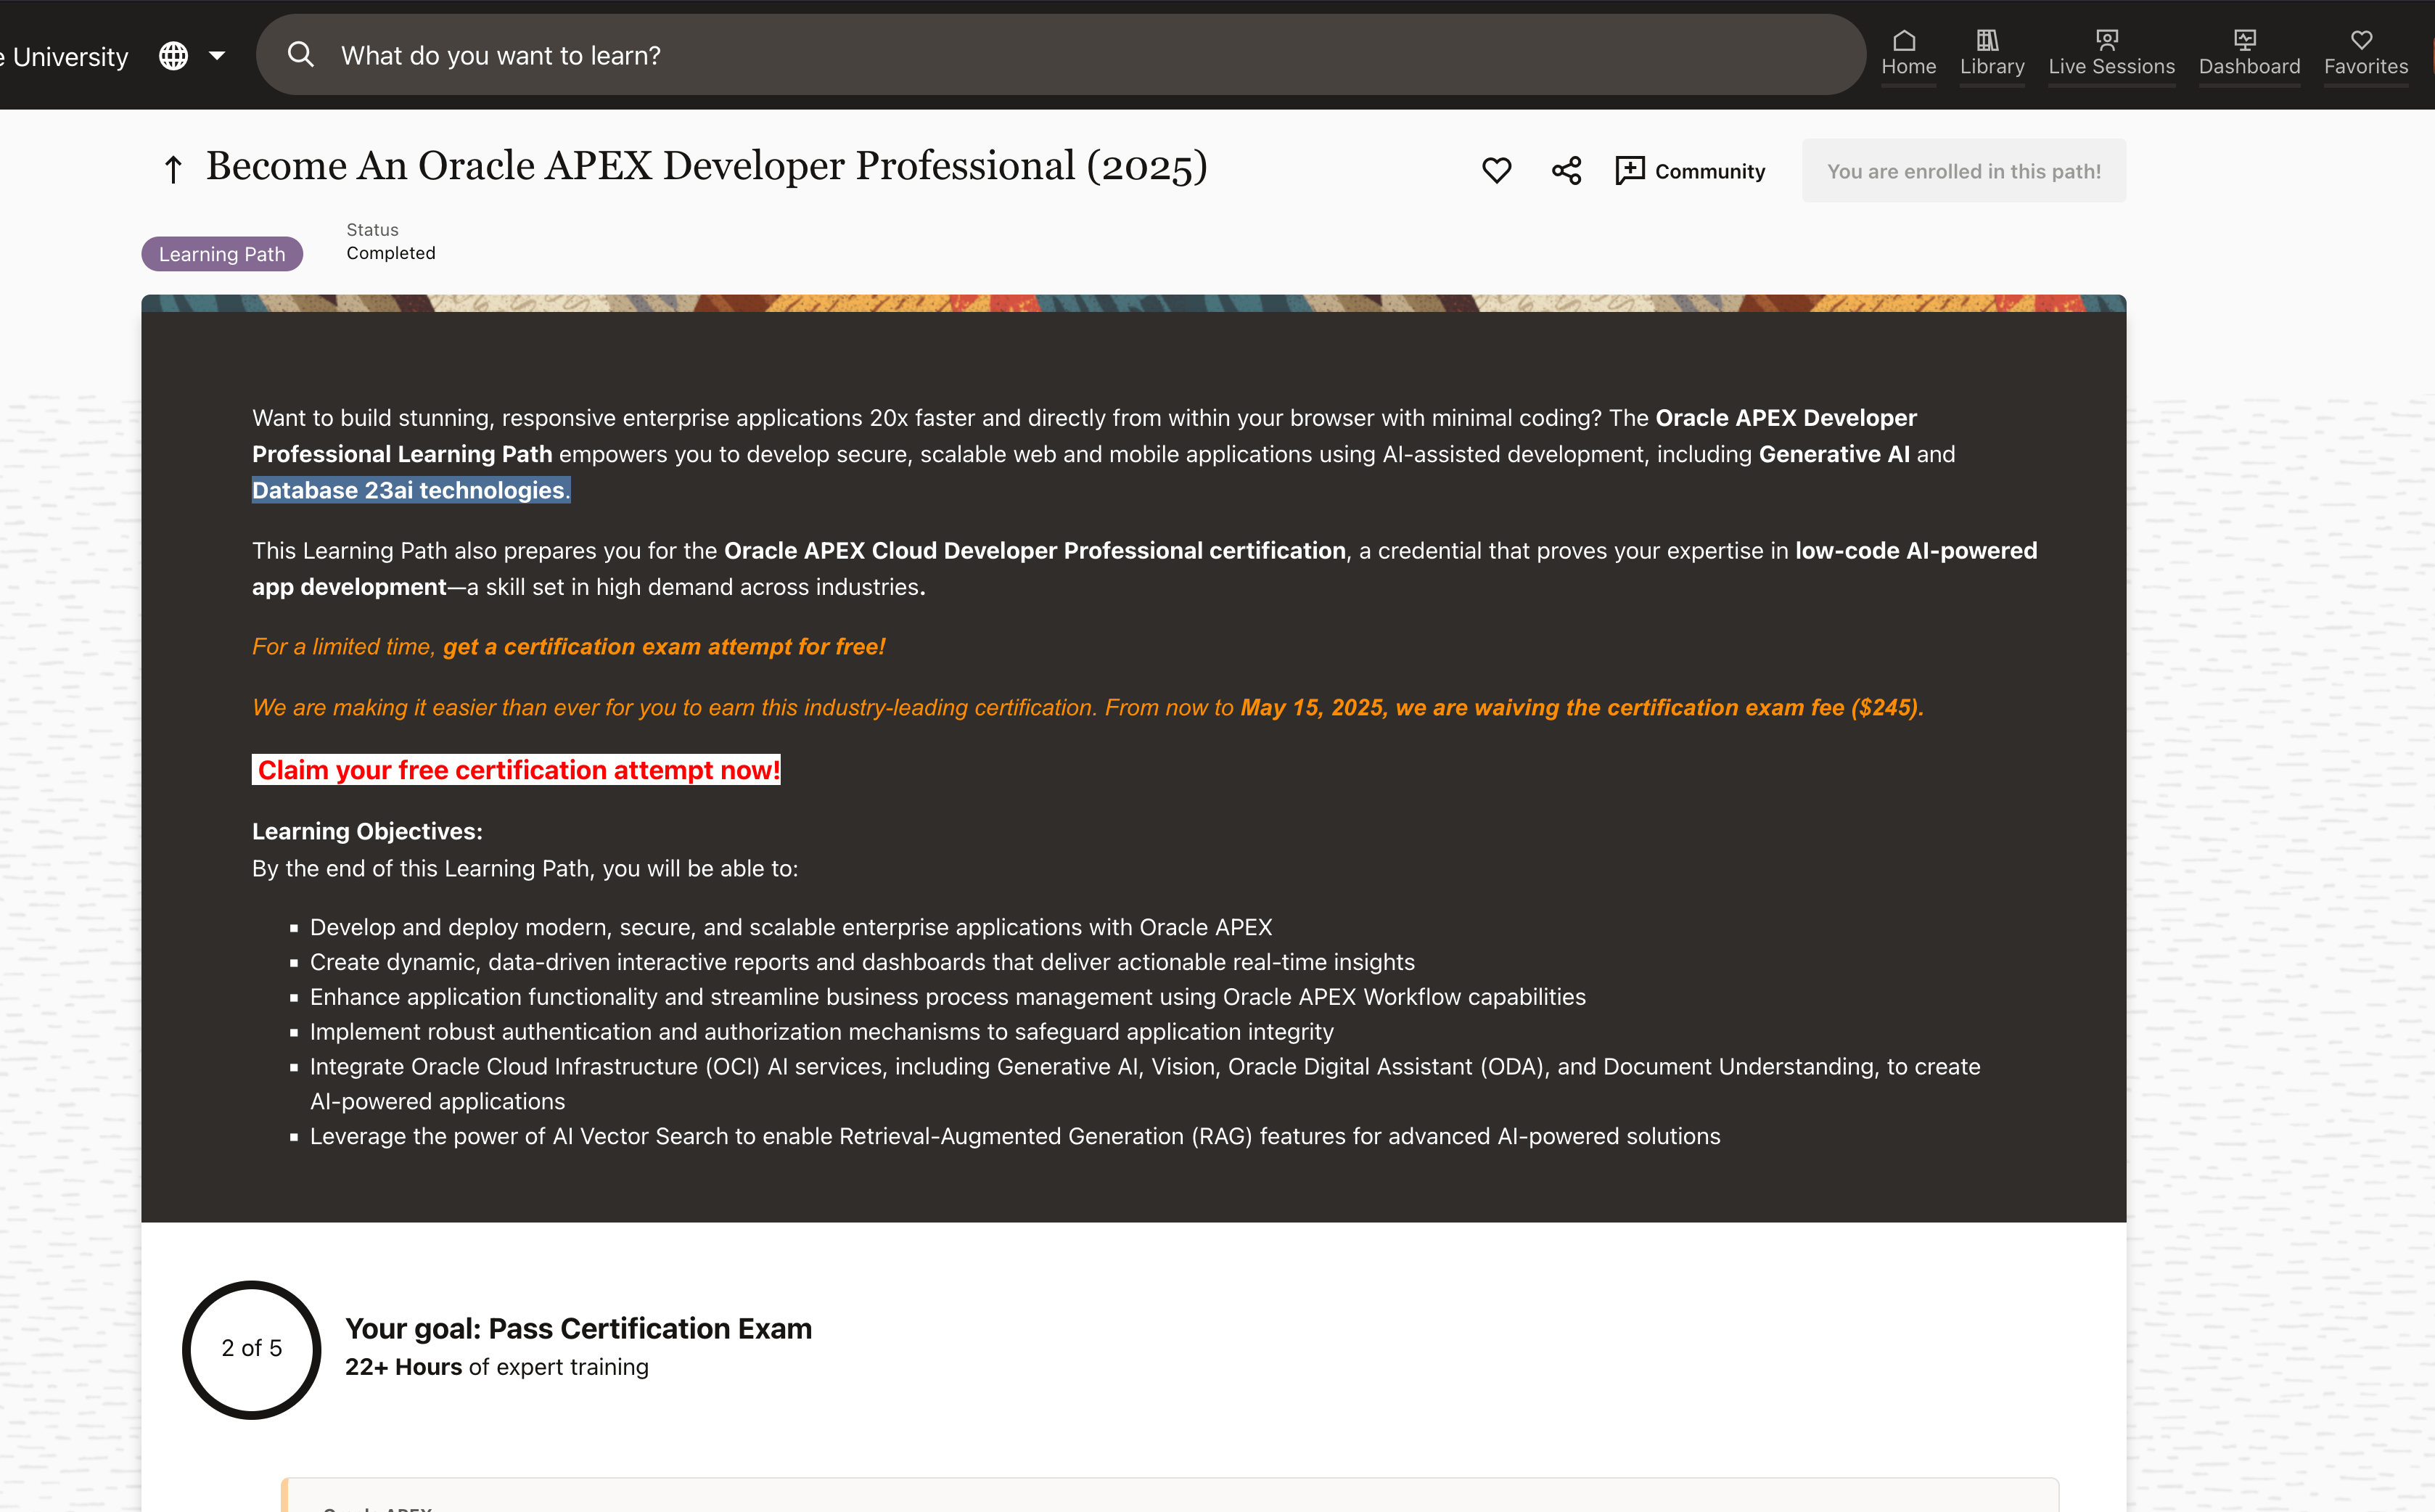Click the share icon
The height and width of the screenshot is (1512, 2435).
[1566, 171]
